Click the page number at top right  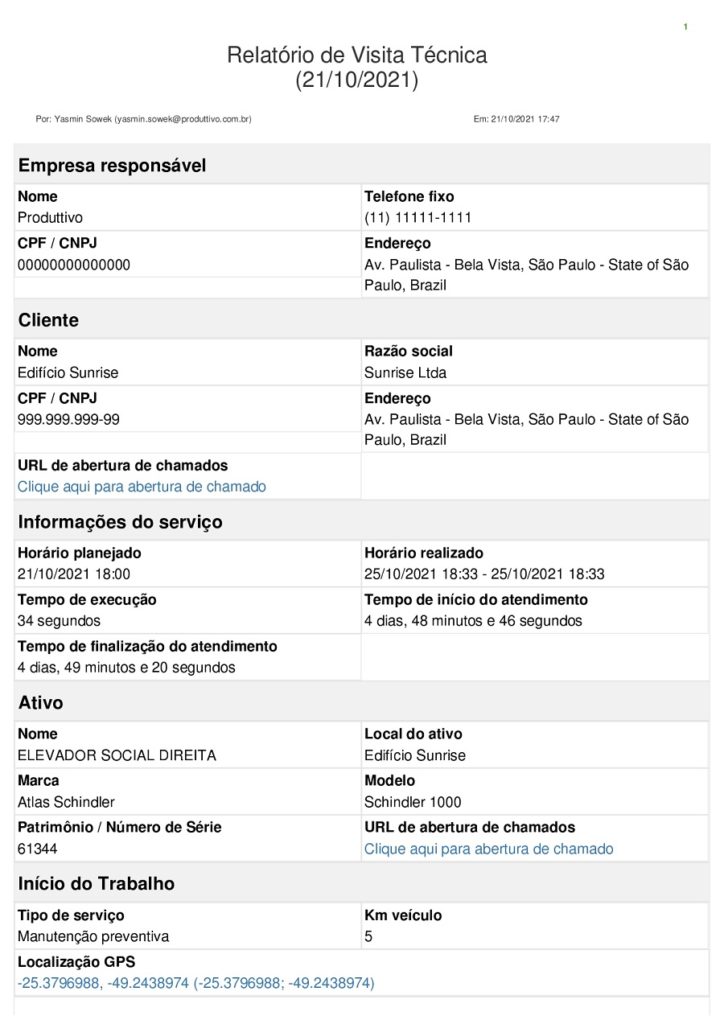685,26
